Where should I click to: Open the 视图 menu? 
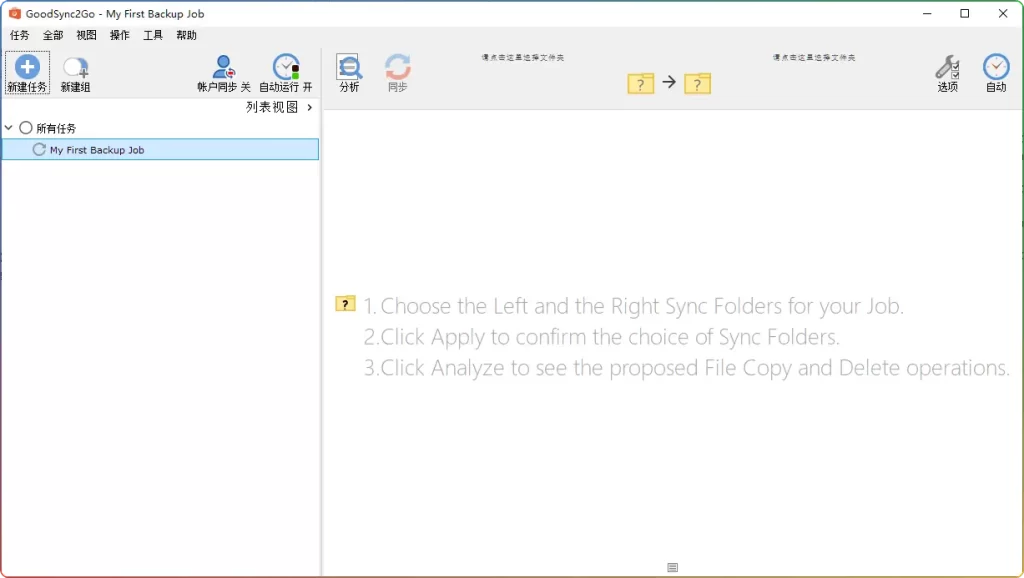point(86,35)
